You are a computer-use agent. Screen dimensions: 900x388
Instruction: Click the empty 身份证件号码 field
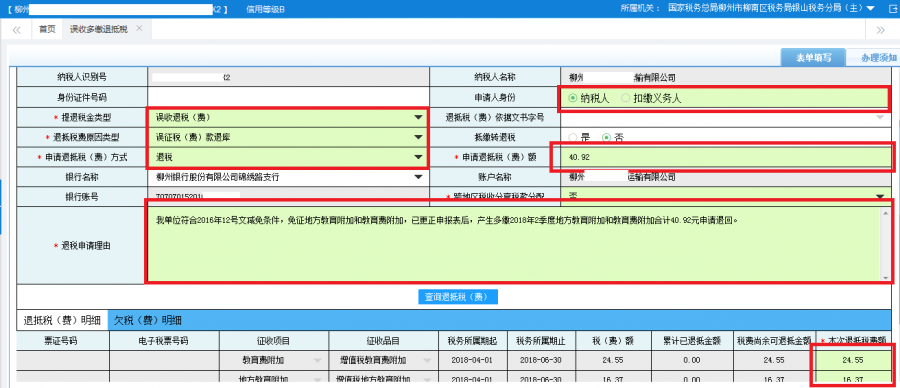click(x=288, y=98)
